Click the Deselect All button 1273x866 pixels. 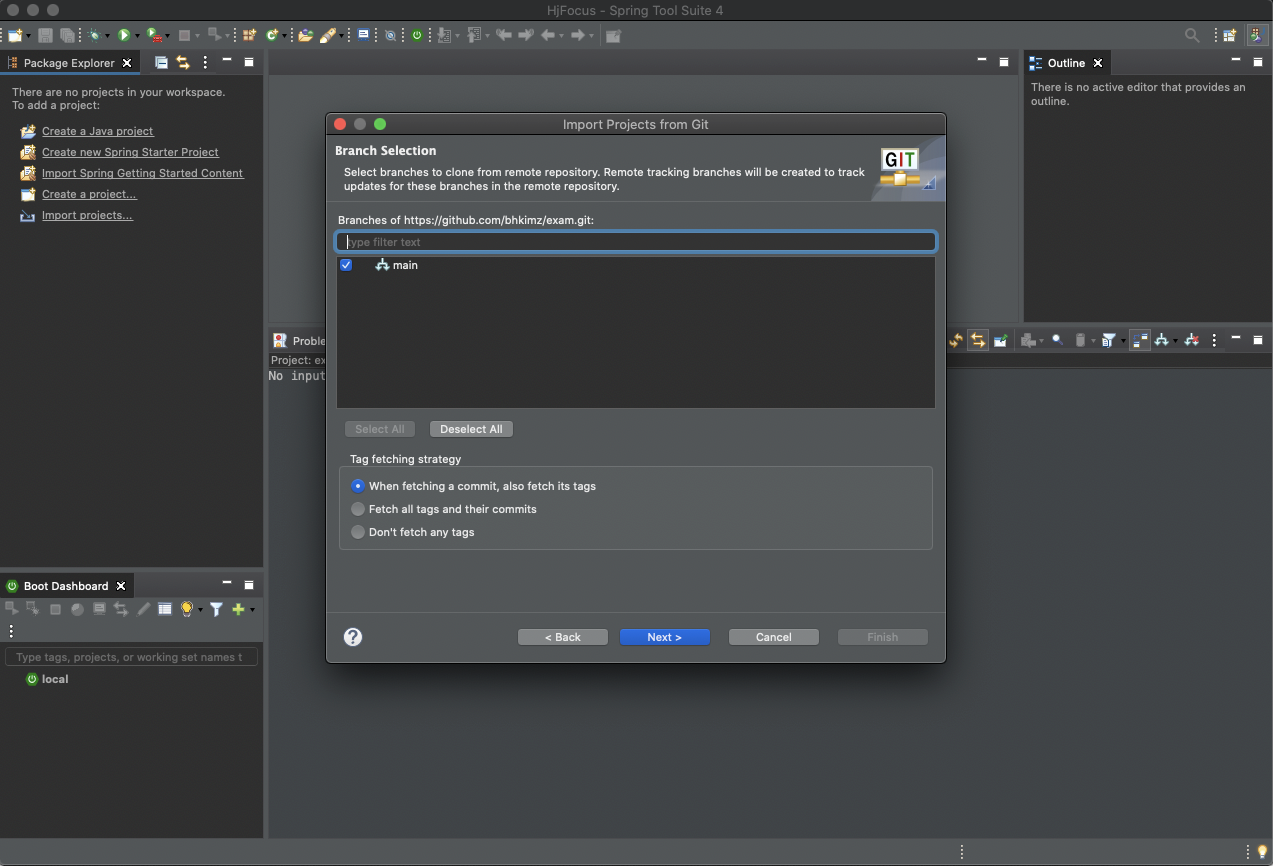tap(471, 429)
